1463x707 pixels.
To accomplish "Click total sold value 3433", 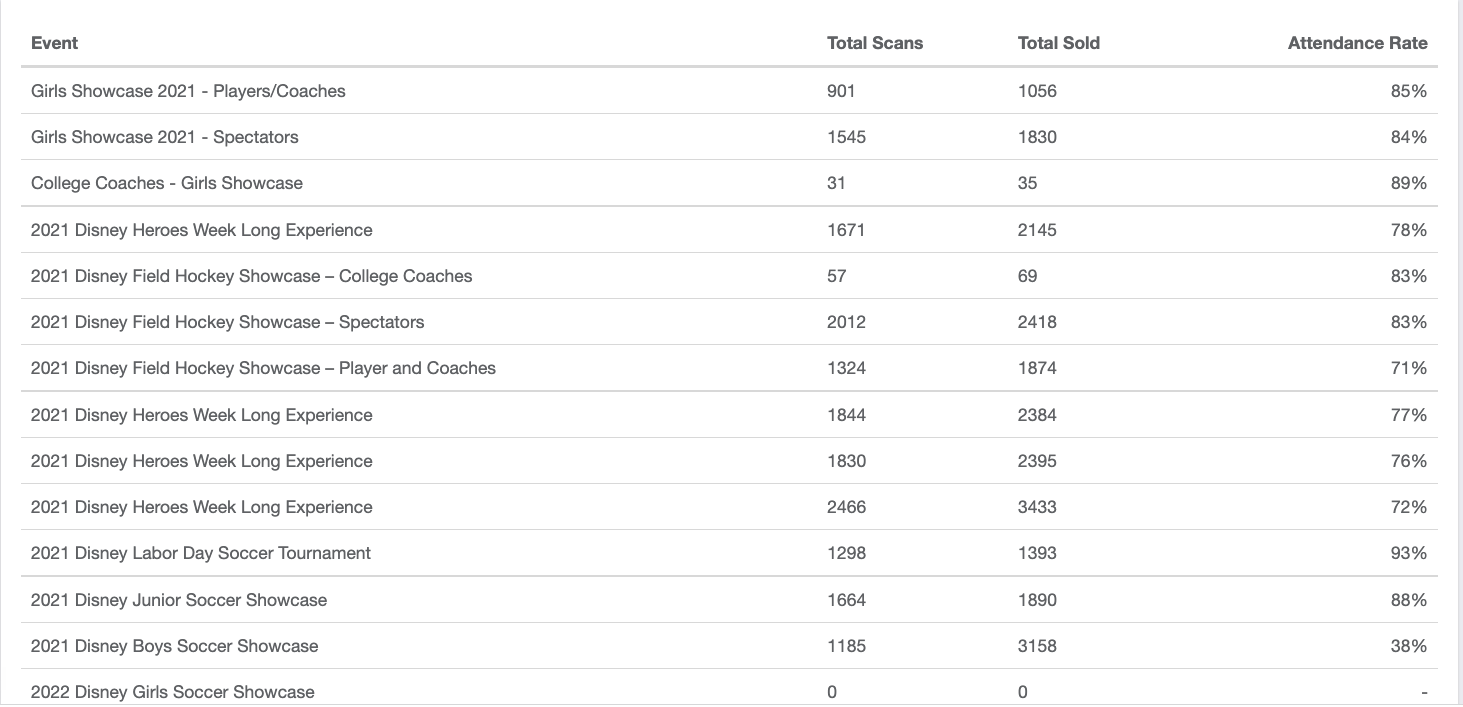I will pyautogui.click(x=1037, y=507).
